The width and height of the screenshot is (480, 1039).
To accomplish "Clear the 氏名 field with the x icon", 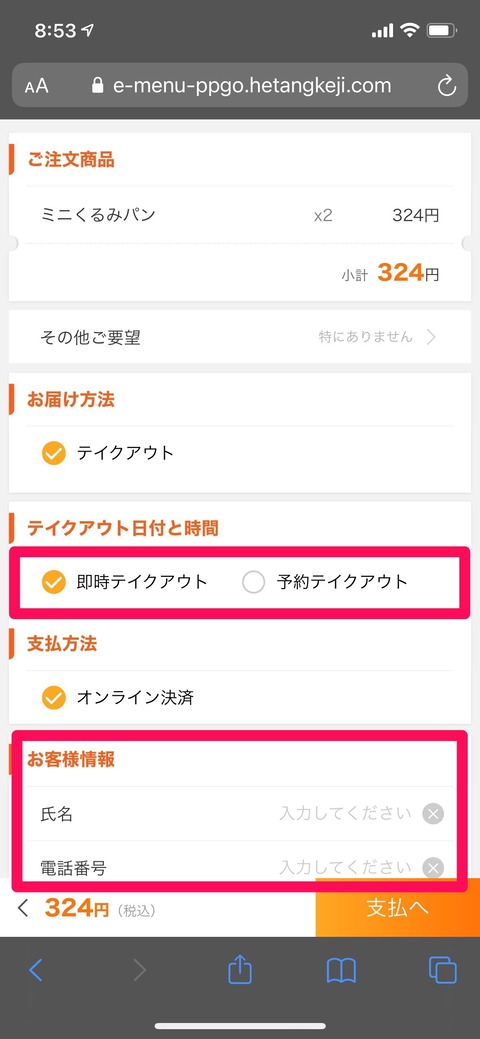I will coord(433,814).
